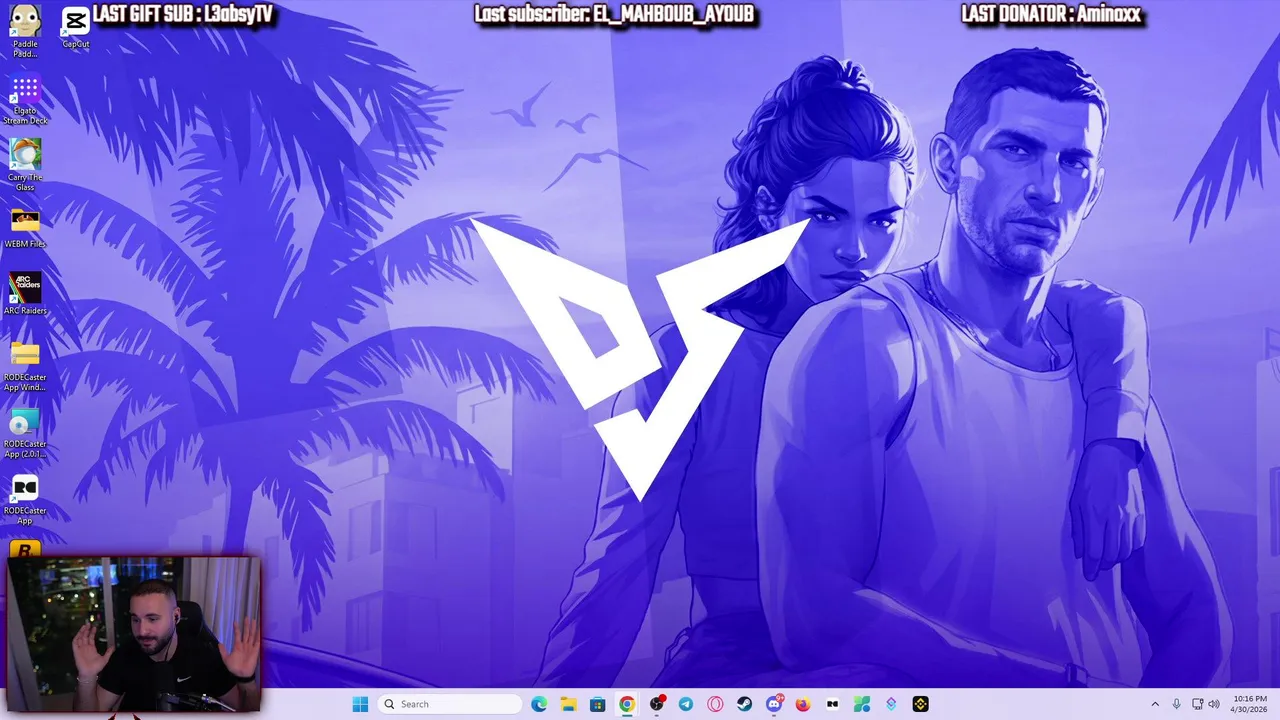Image resolution: width=1280 pixels, height=720 pixels.
Task: Open the Paddle Paddle desktop shortcut
Action: (25, 29)
